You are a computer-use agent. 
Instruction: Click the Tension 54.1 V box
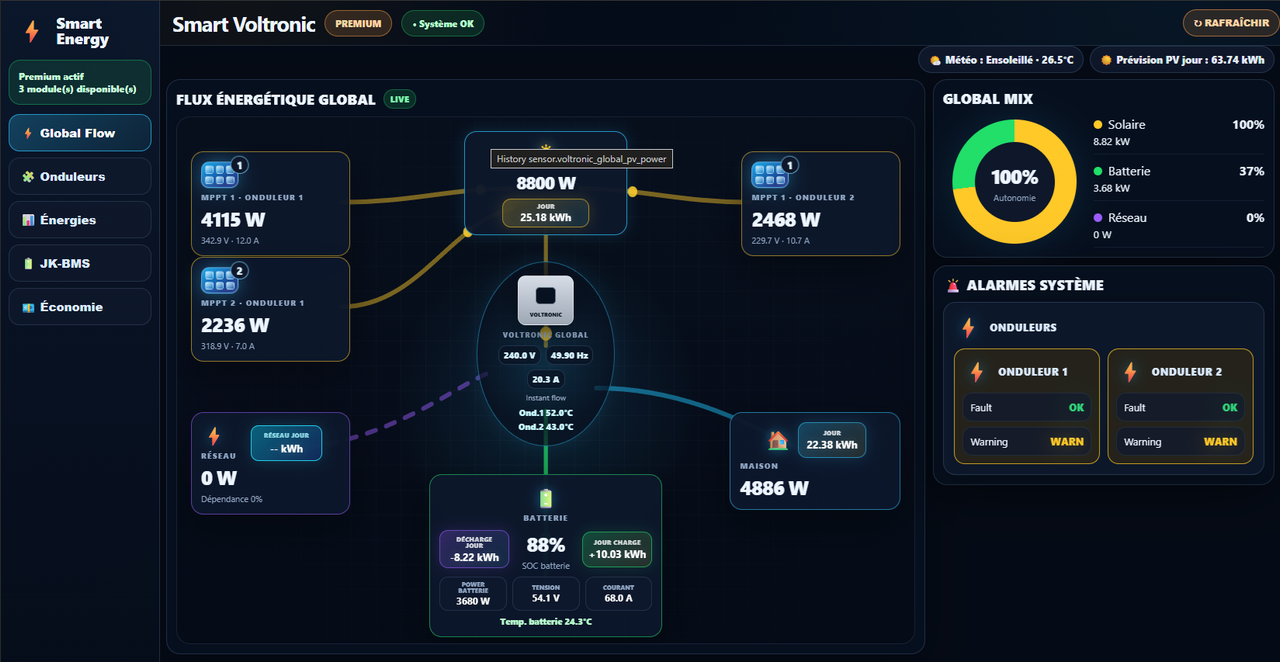pyautogui.click(x=546, y=594)
